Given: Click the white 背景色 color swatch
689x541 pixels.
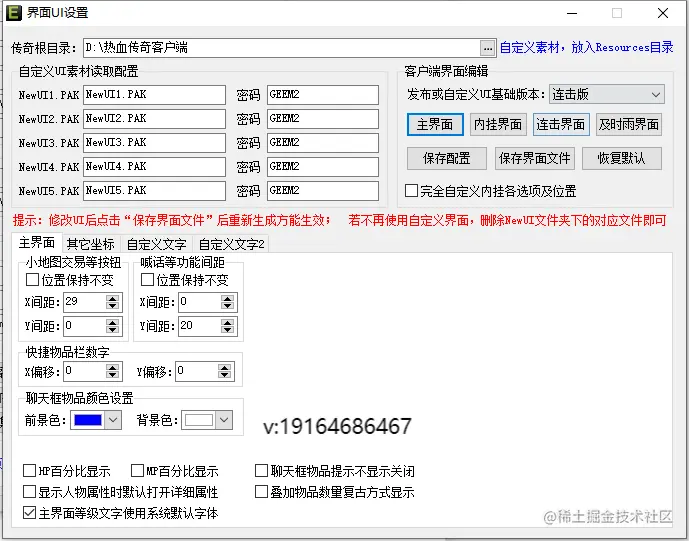Looking at the screenshot, I should coord(199,420).
